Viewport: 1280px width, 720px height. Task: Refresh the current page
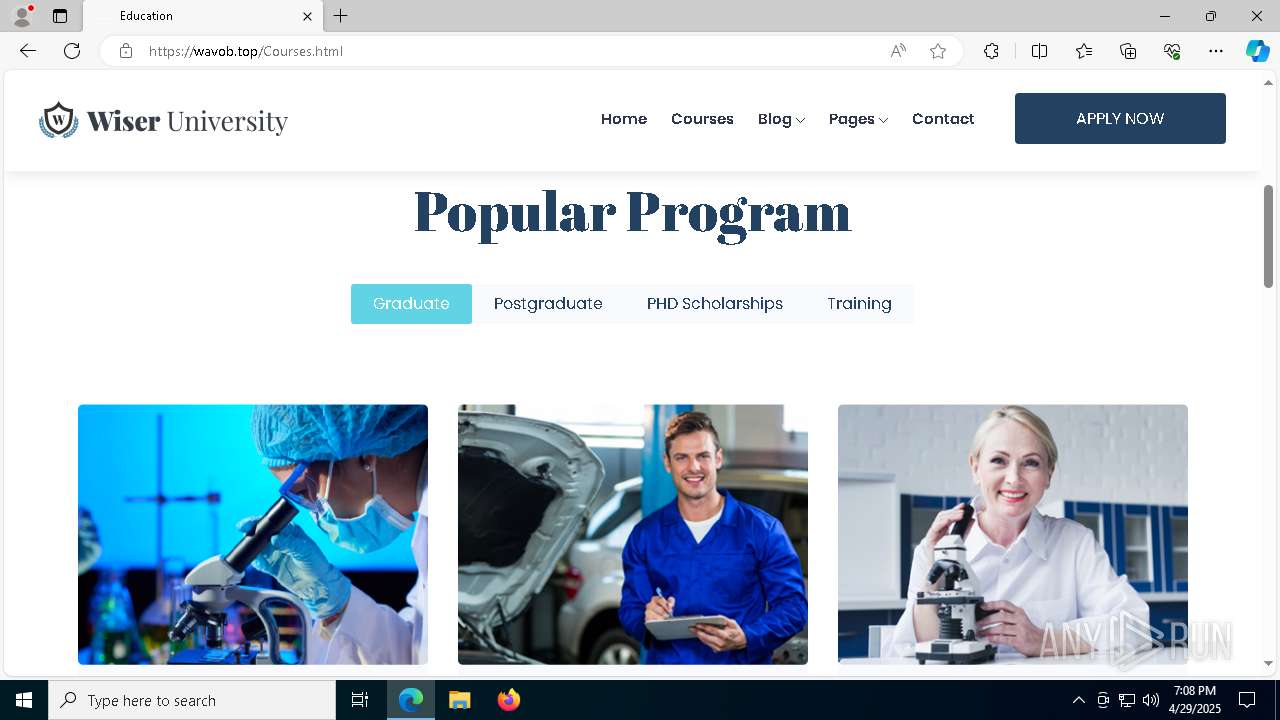72,51
